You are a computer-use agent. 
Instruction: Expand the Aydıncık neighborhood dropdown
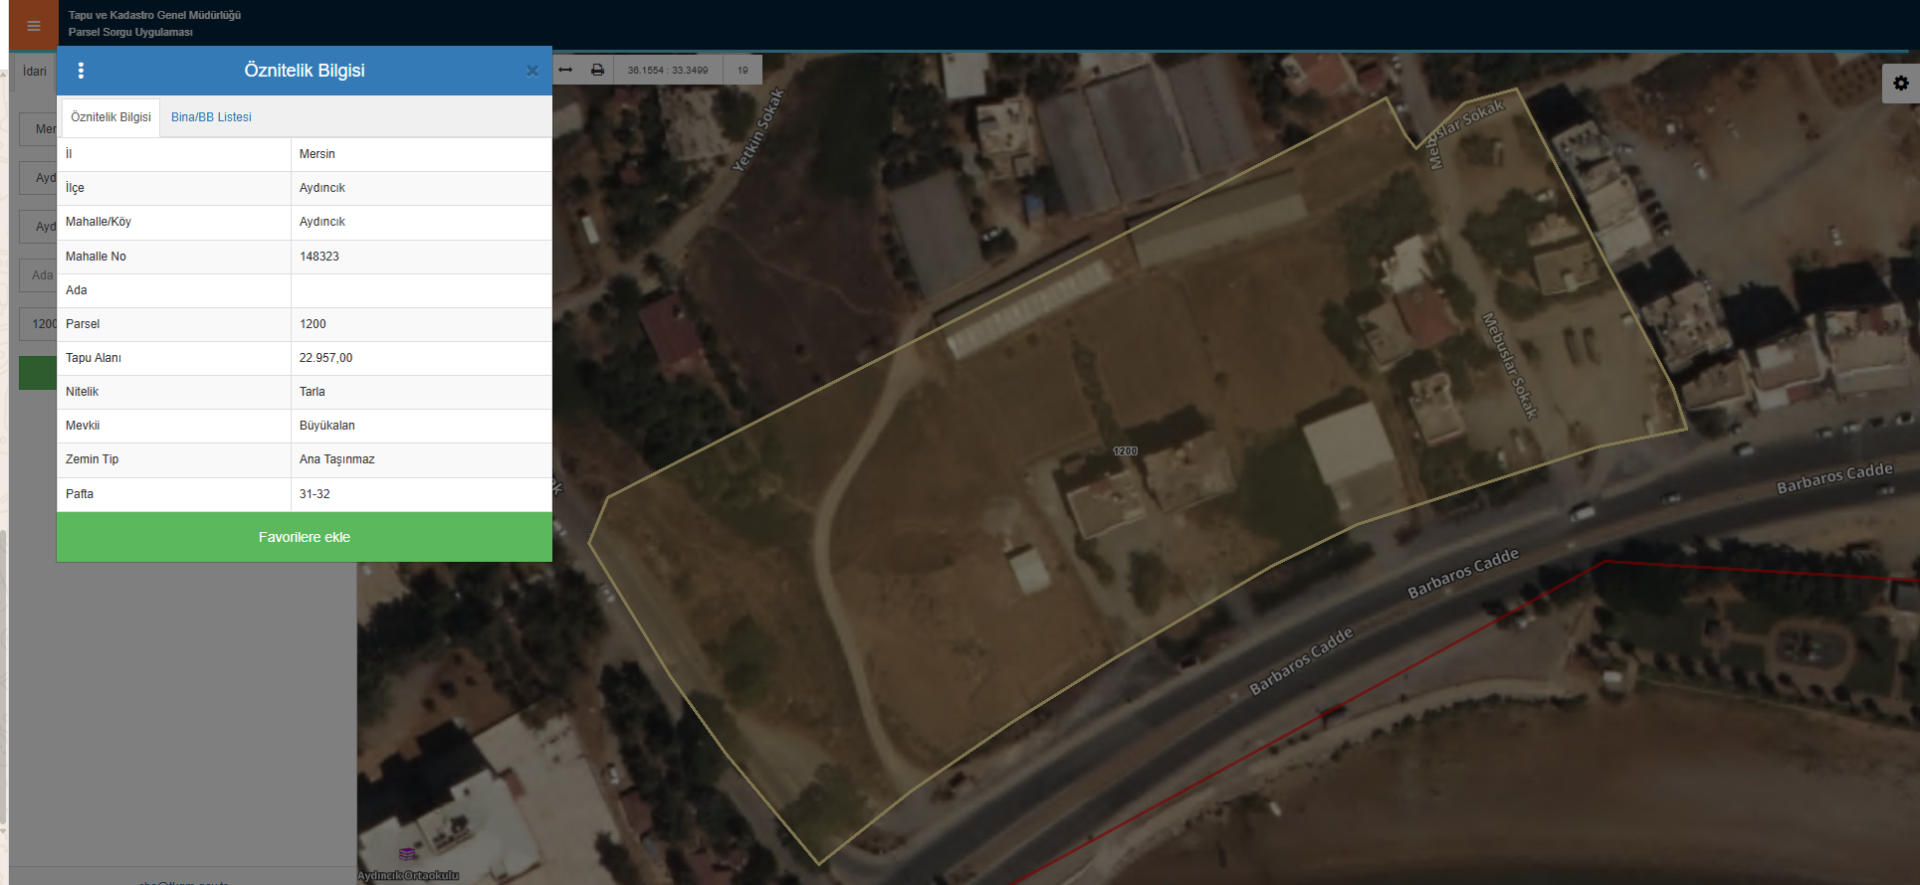(x=38, y=227)
